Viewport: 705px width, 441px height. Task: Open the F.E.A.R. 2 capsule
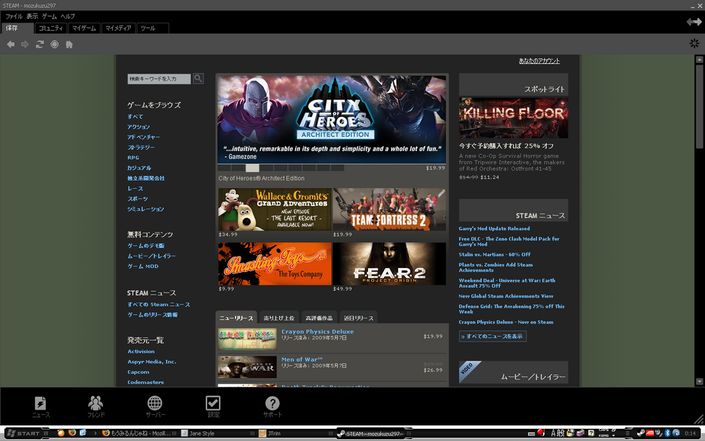389,264
